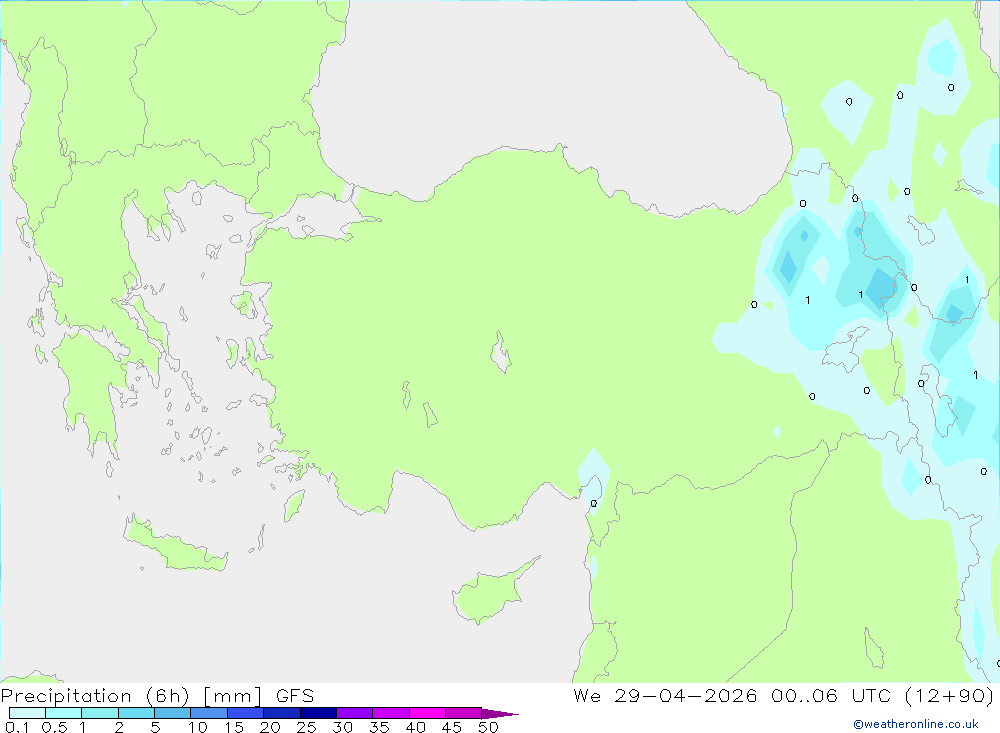Screen dimensions: 1000x733
Task: Click the '0.1' legend scale label
Action: 17,727
